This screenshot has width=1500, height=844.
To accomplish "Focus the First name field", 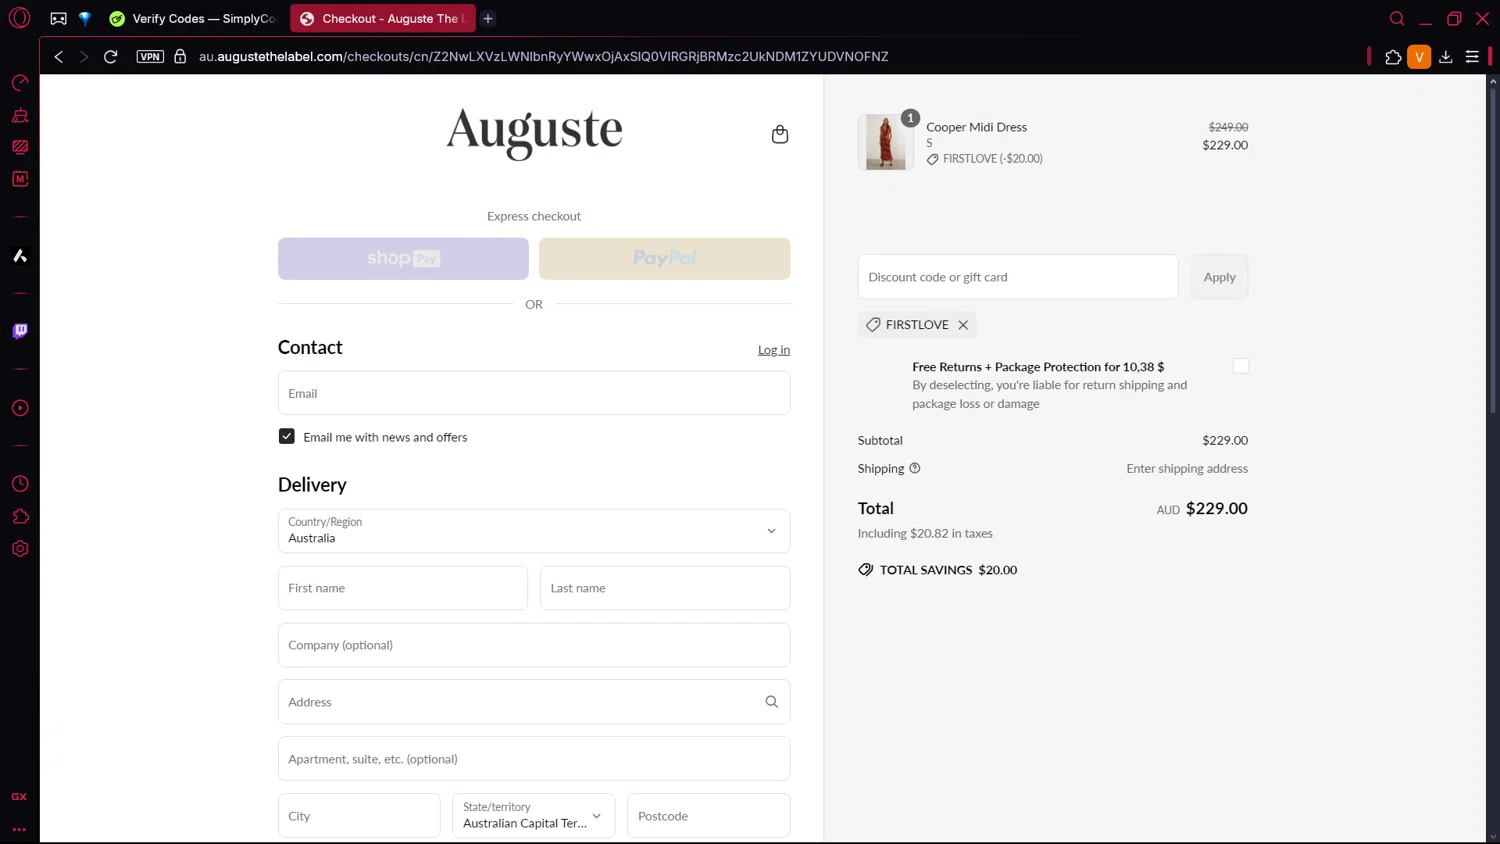I will tap(403, 588).
